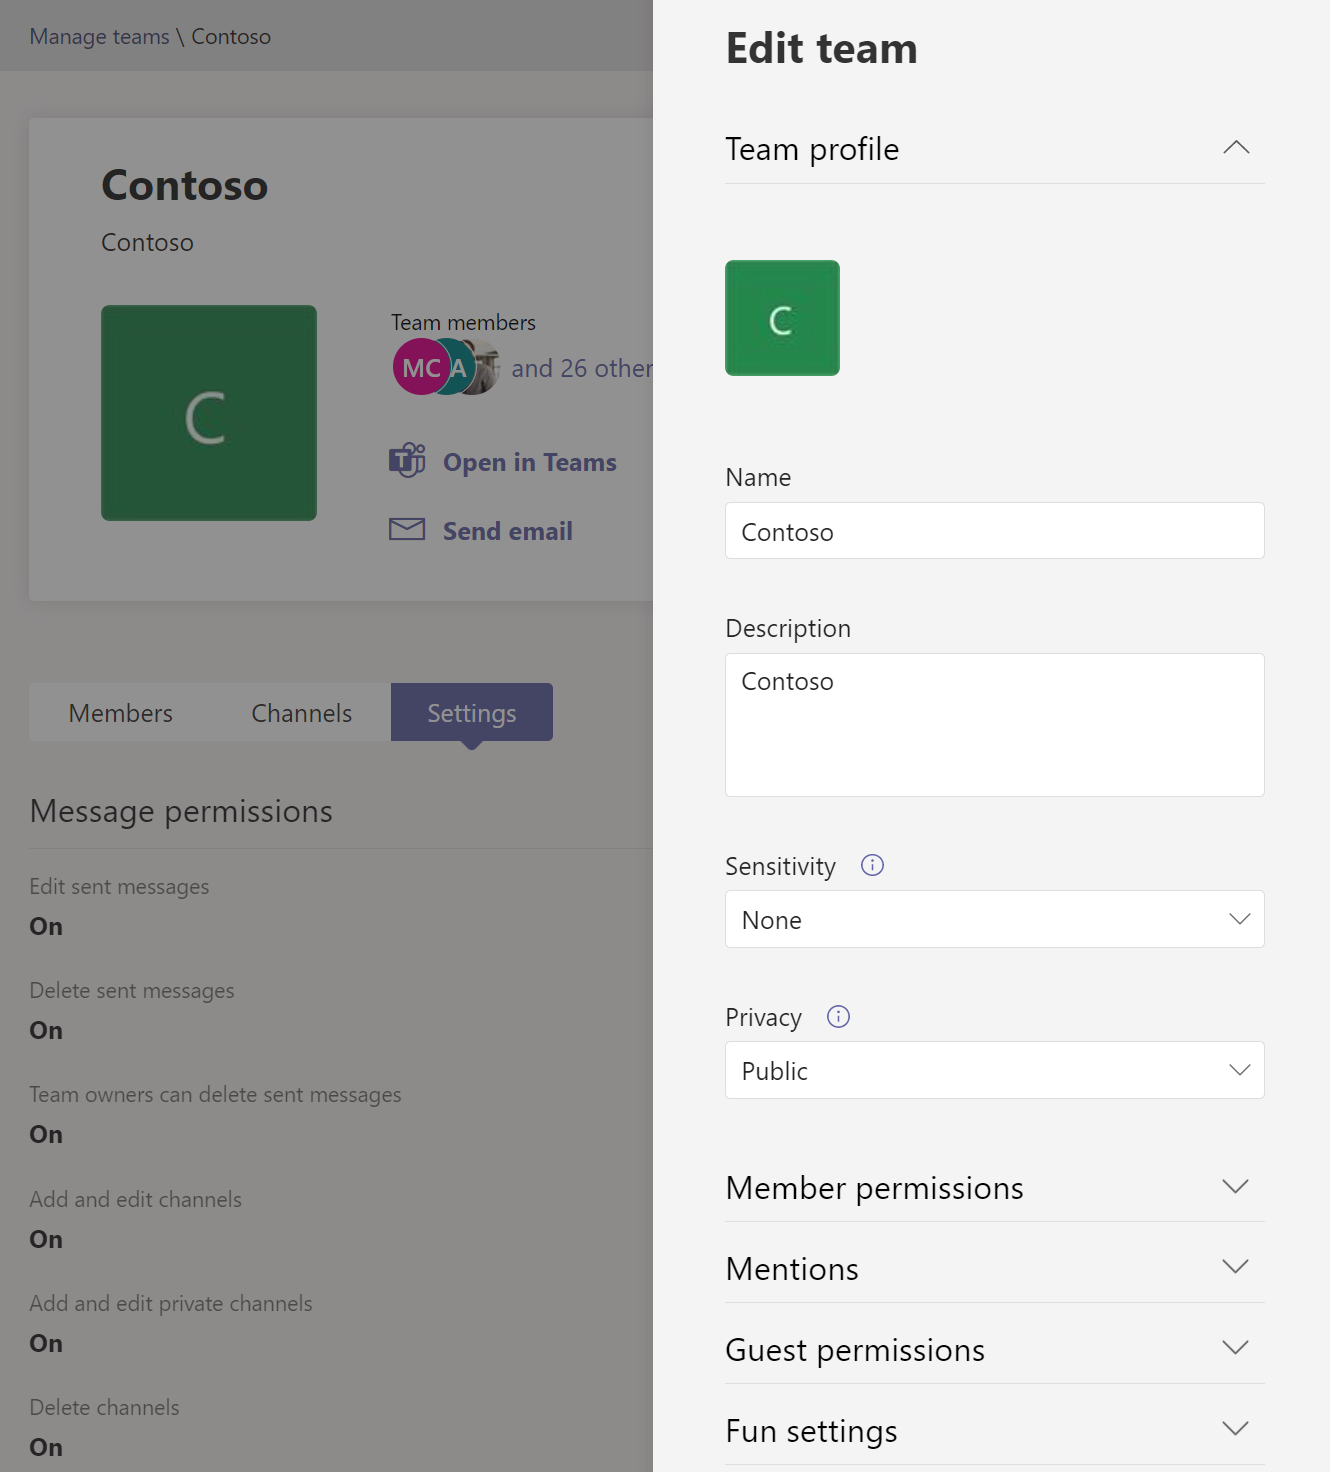Click the large Contoso team picture
This screenshot has width=1330, height=1472.
coord(209,413)
